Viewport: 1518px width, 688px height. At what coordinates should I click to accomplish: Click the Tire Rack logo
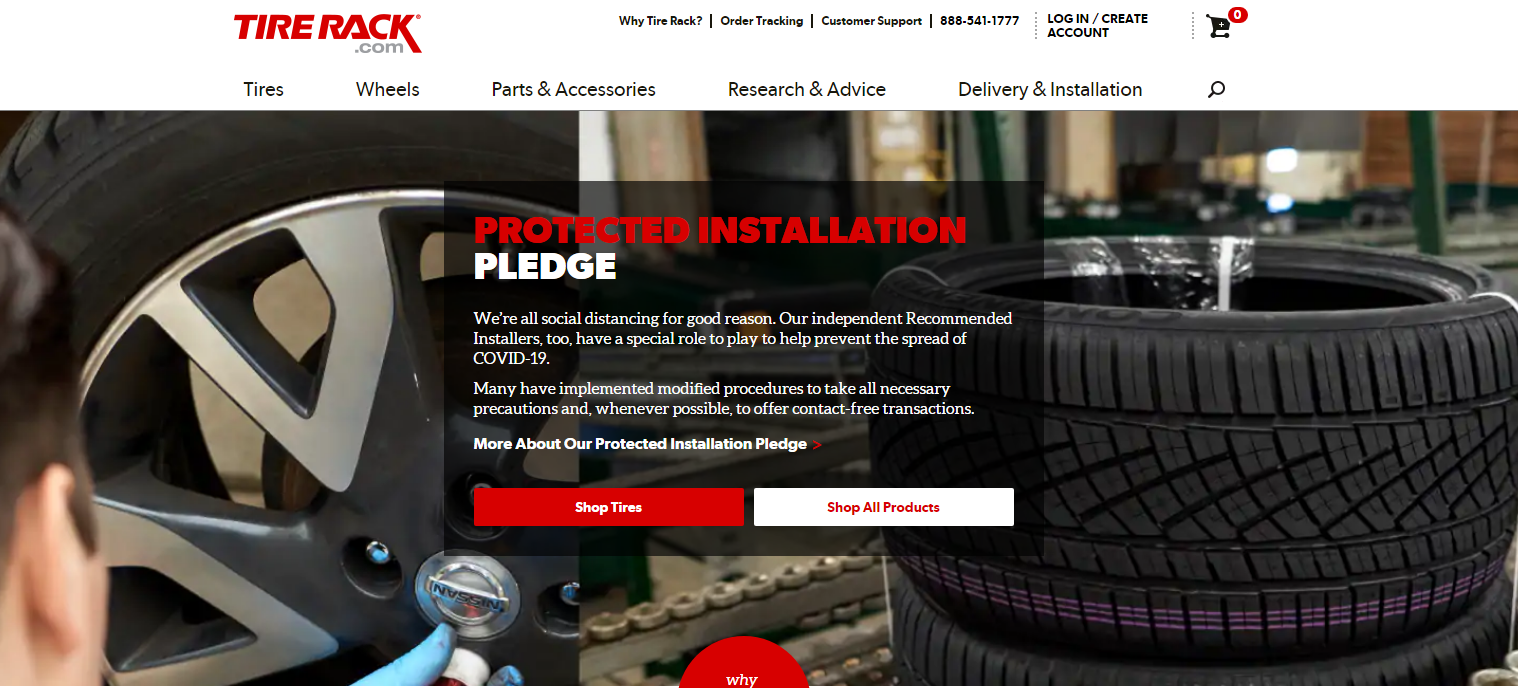pyautogui.click(x=328, y=33)
